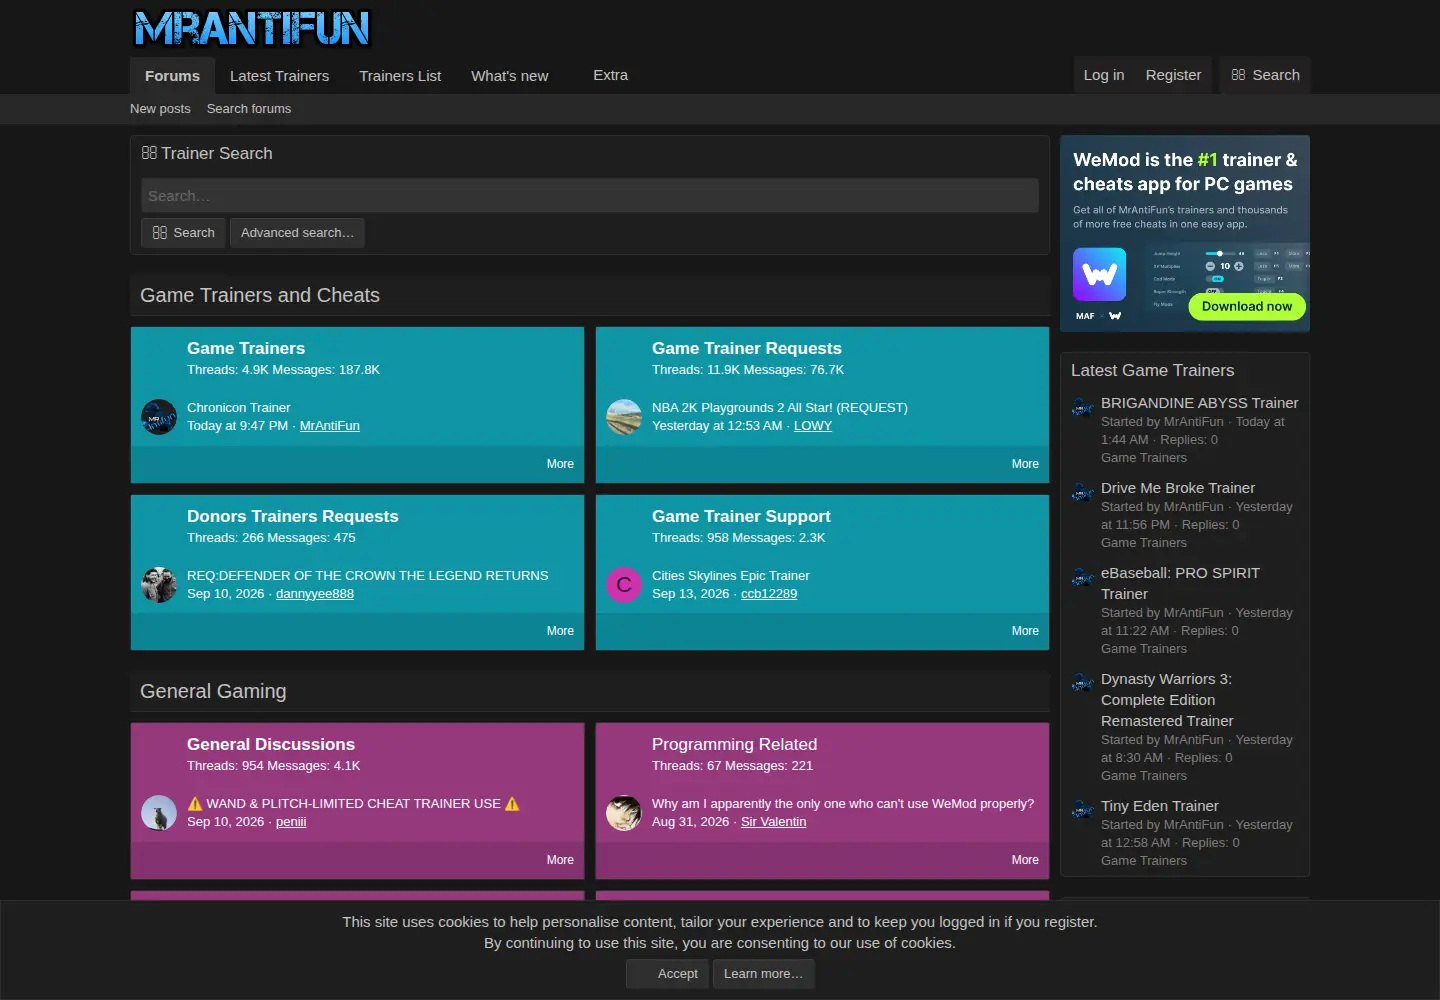Open the Extra navigation menu
This screenshot has height=1000, width=1440.
[610, 75]
